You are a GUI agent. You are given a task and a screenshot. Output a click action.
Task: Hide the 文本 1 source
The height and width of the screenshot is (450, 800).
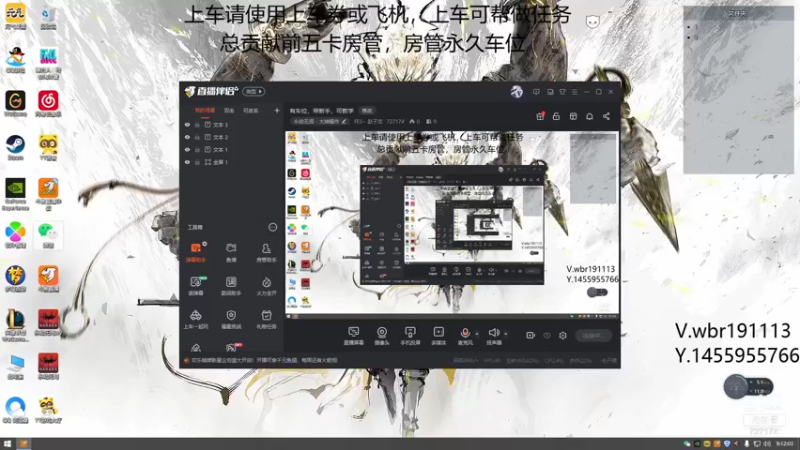pyautogui.click(x=187, y=149)
